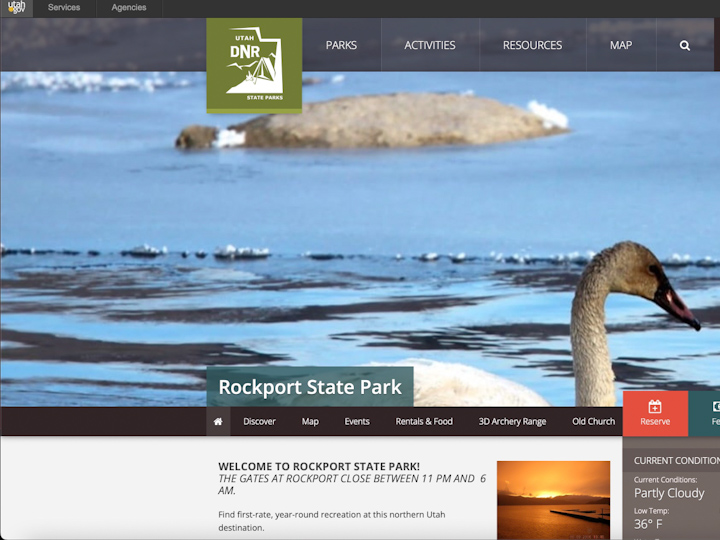The image size is (720, 540).
Task: Open Rentals & Food section
Action: [x=424, y=421]
